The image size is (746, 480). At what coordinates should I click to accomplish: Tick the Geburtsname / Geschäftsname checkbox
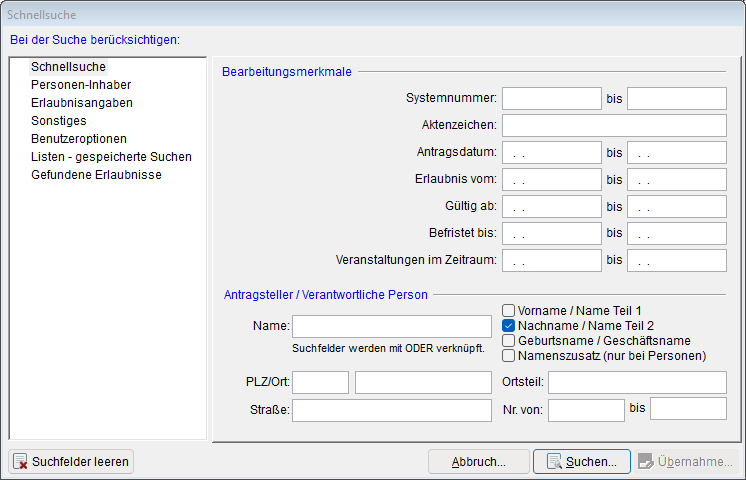point(508,341)
